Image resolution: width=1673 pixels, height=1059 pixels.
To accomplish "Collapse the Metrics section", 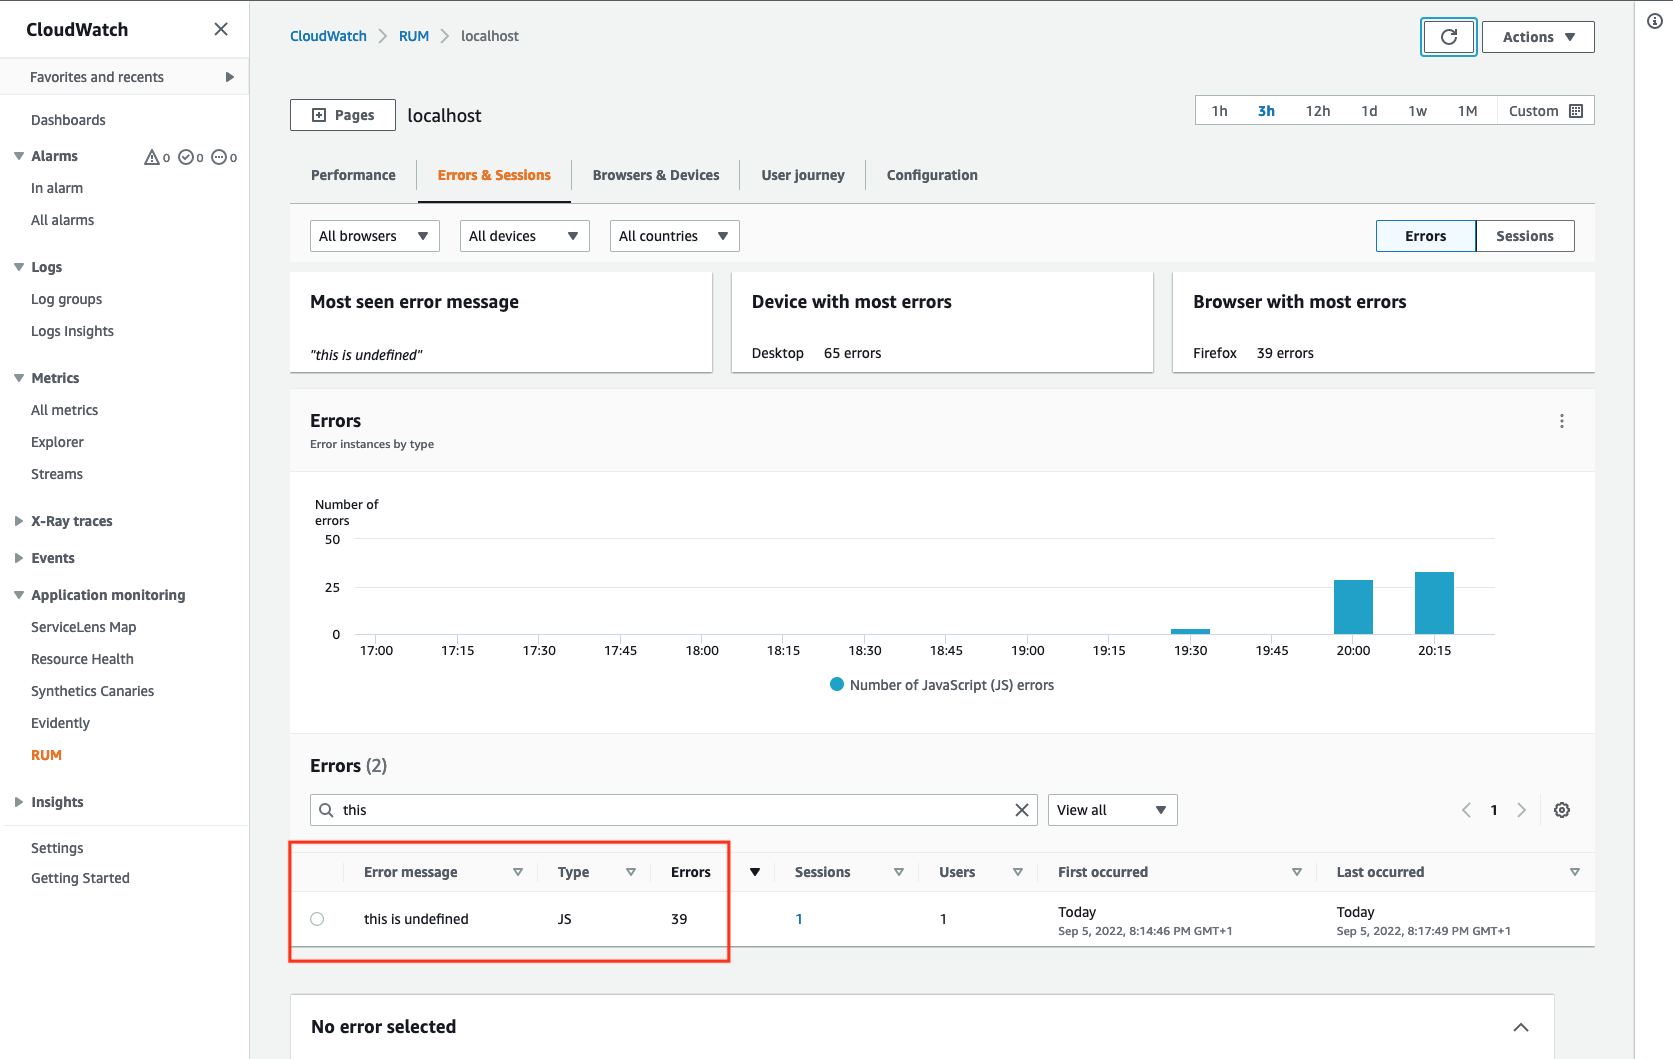I will click(x=19, y=378).
